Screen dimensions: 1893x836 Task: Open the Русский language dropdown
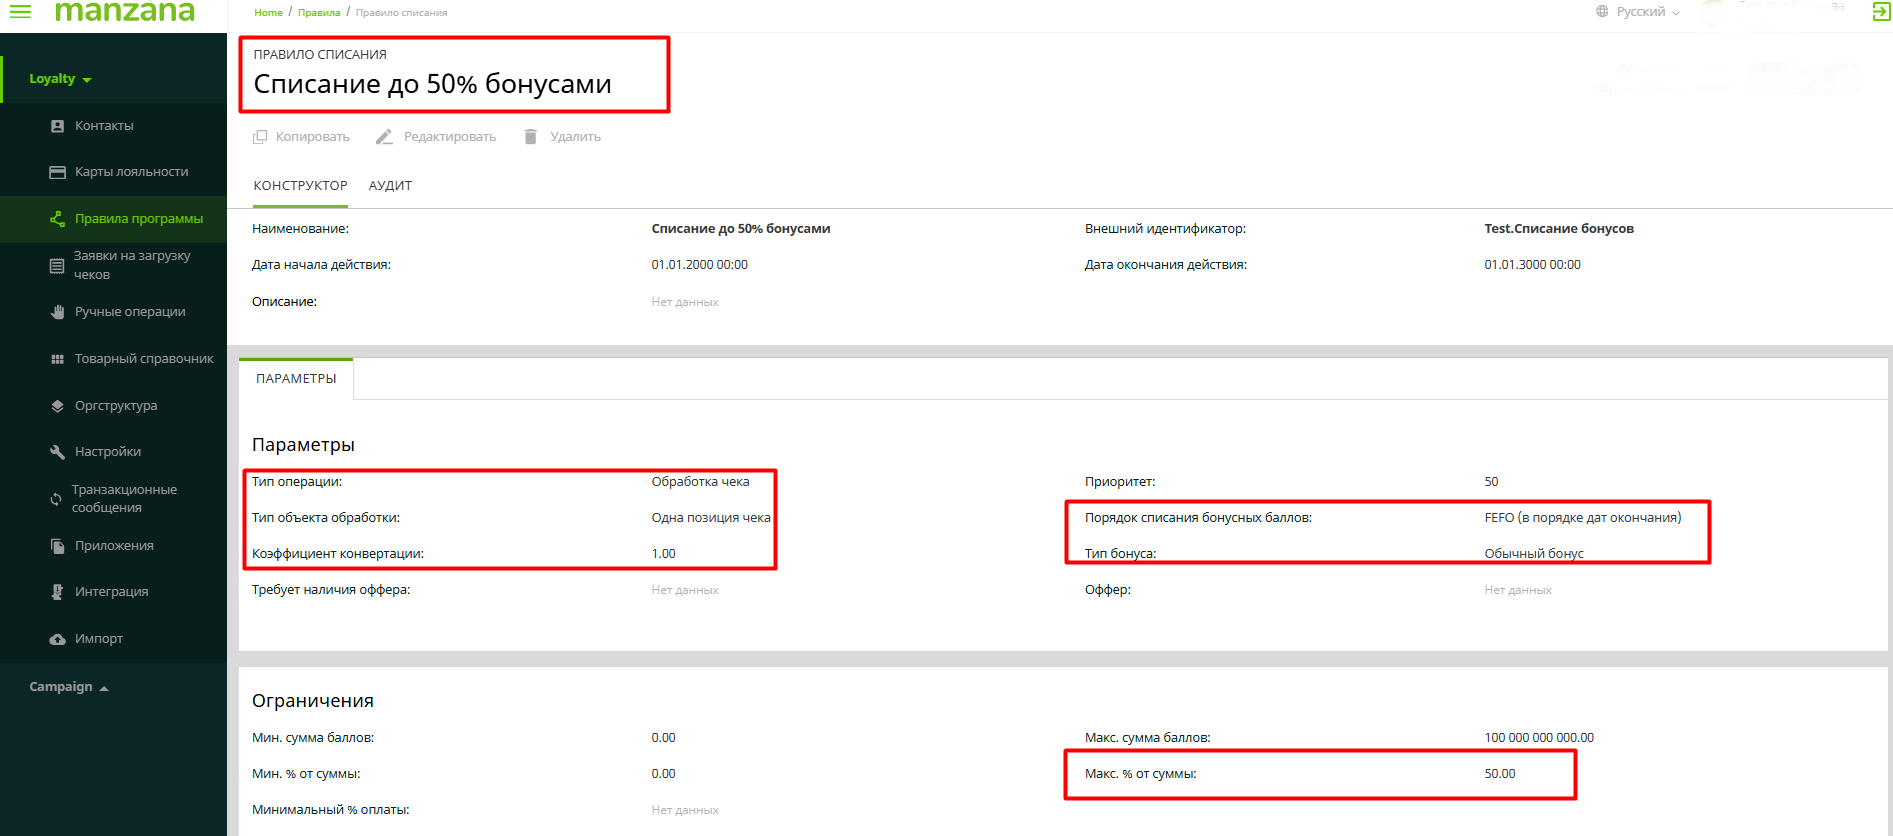point(1640,12)
